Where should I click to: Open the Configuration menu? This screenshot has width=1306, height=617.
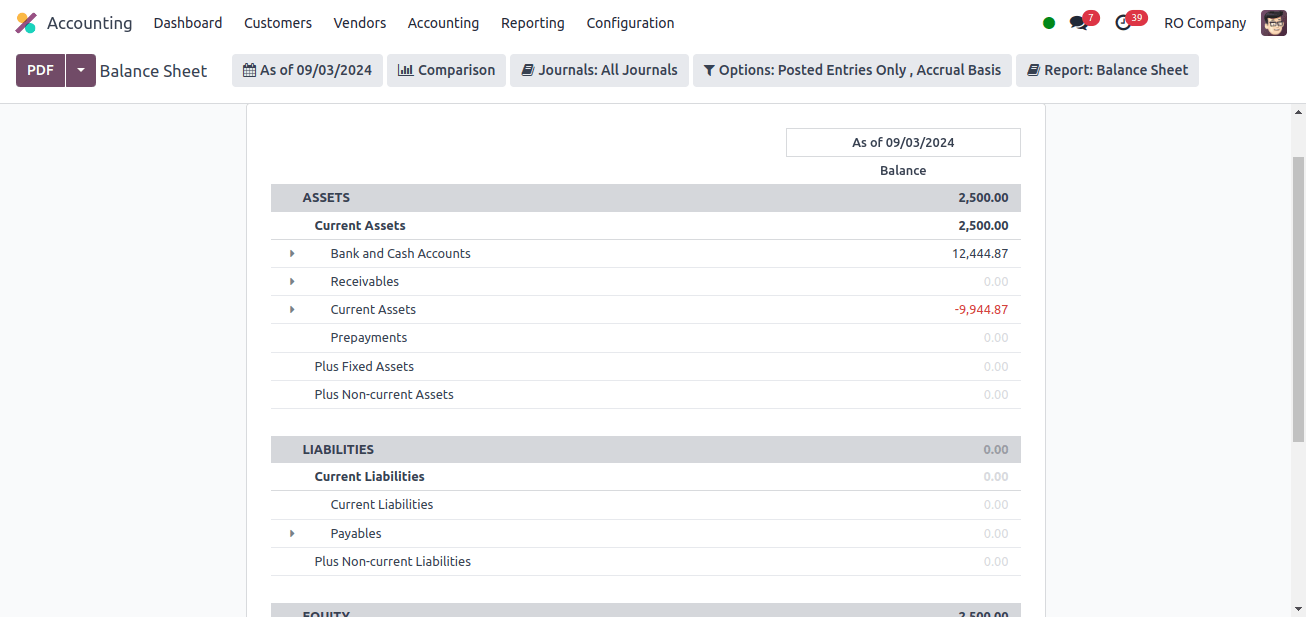tap(630, 23)
